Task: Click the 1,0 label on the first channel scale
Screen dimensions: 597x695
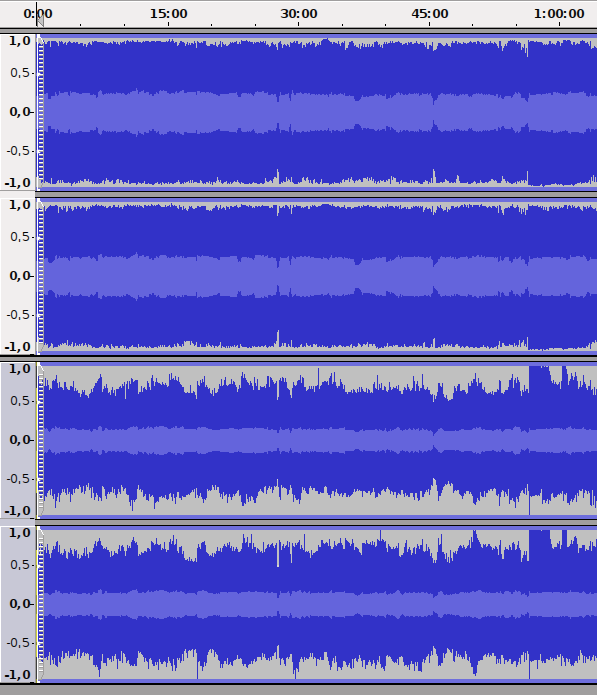Action: click(20, 41)
